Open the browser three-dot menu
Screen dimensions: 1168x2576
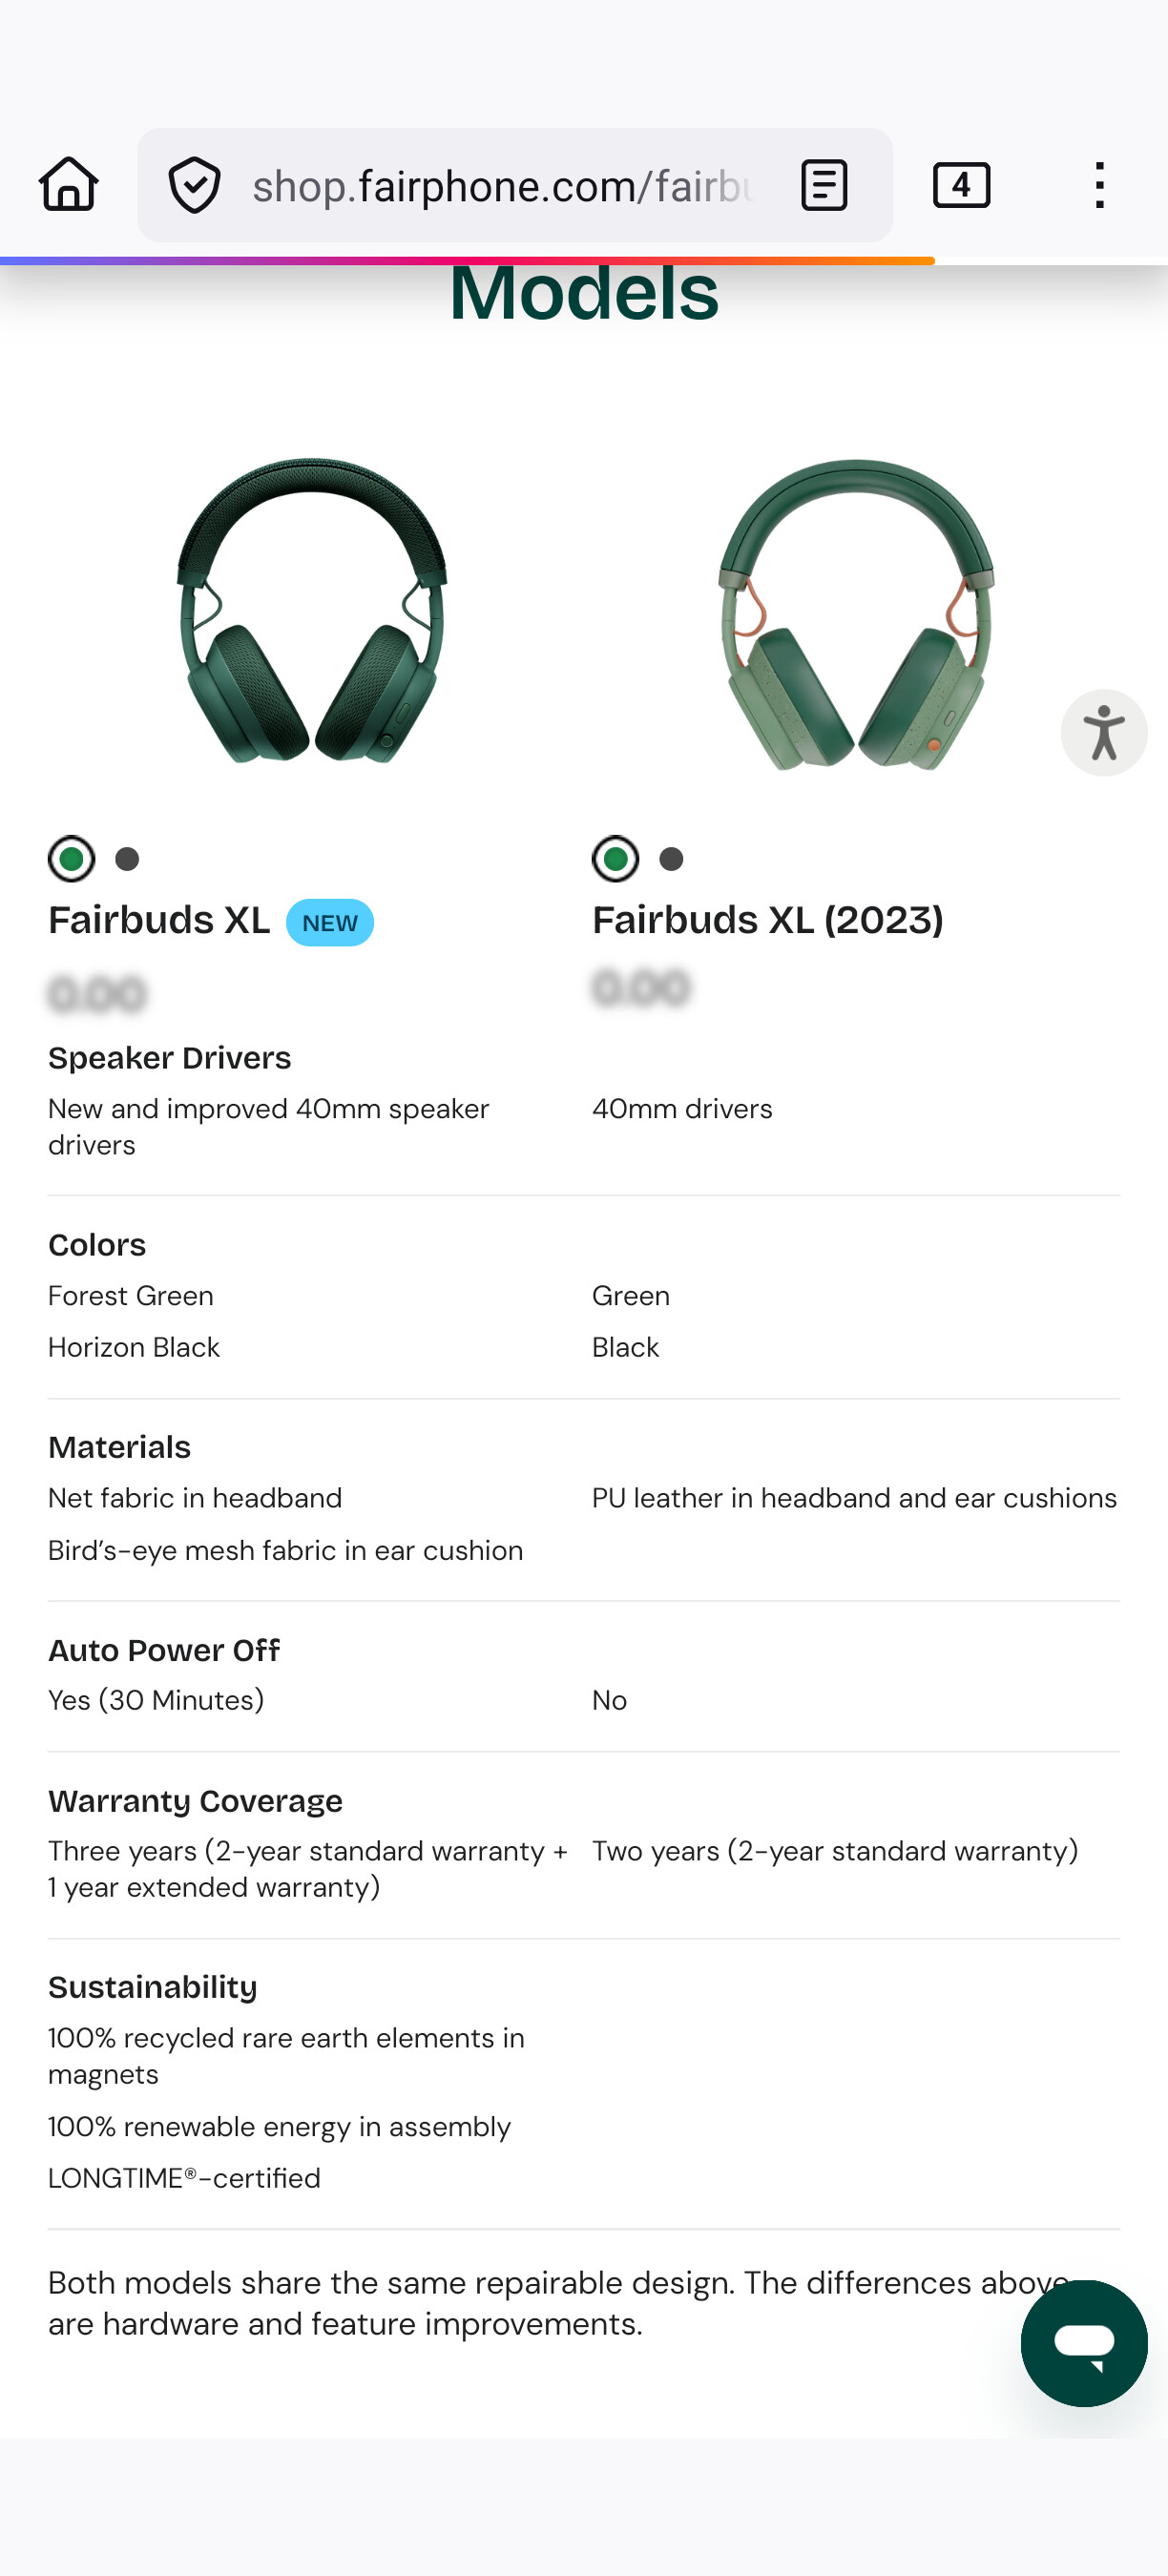(1099, 185)
